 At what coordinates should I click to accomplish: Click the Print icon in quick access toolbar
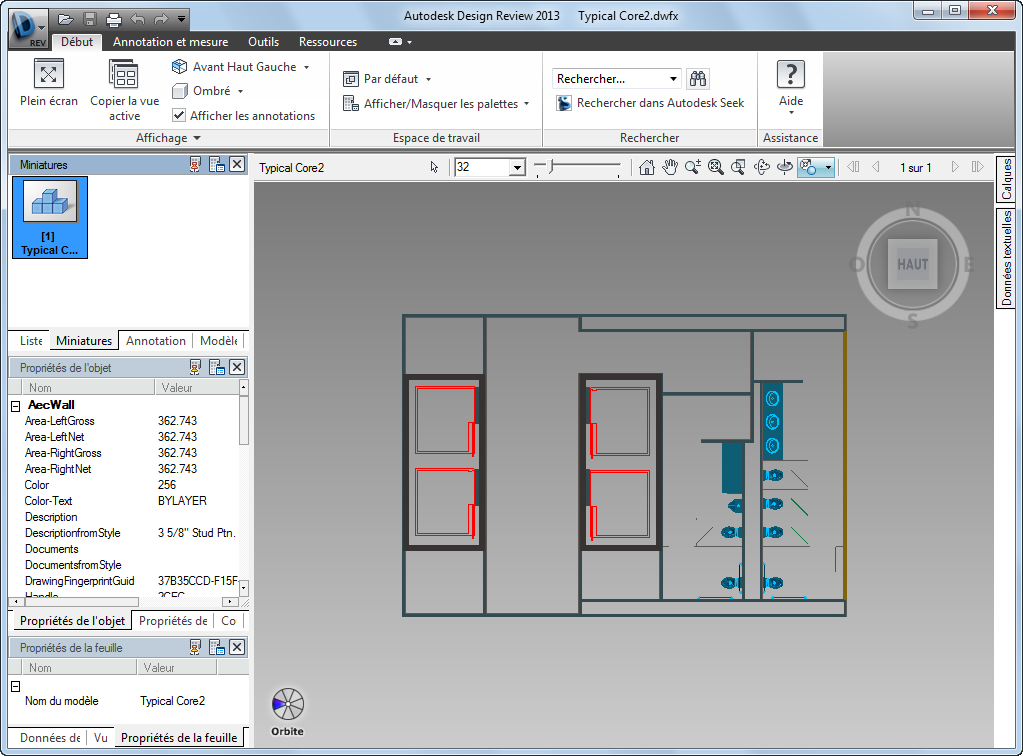[114, 19]
